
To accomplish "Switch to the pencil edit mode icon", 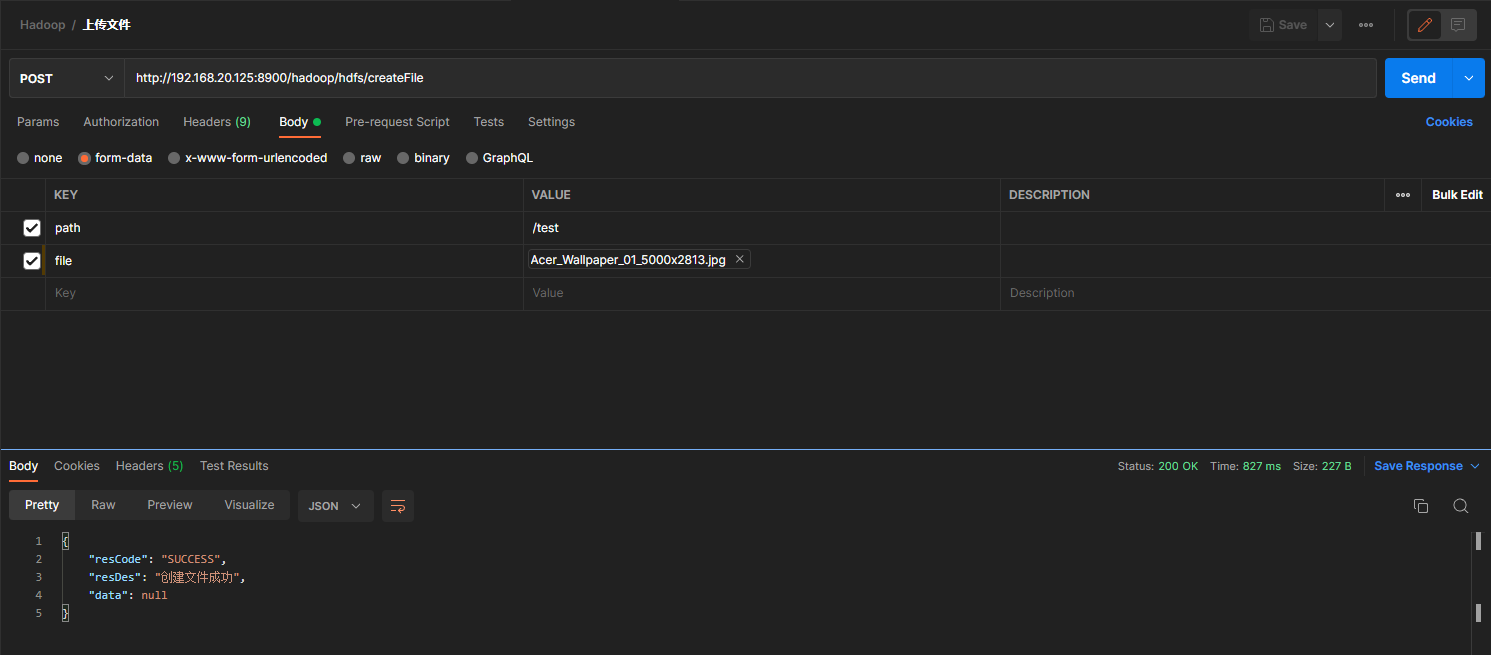I will pyautogui.click(x=1425, y=25).
